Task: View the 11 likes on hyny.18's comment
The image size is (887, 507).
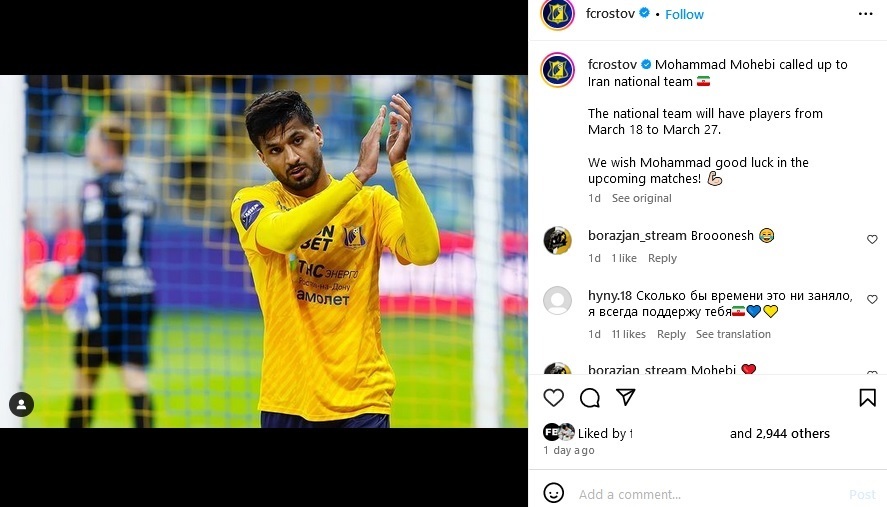Action: (x=628, y=334)
